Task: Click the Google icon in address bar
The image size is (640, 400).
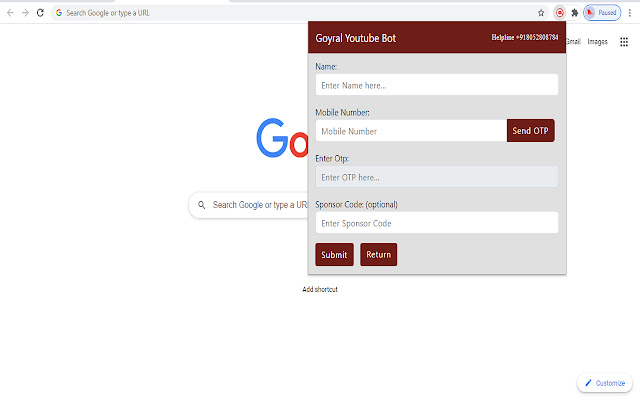Action: [59, 13]
